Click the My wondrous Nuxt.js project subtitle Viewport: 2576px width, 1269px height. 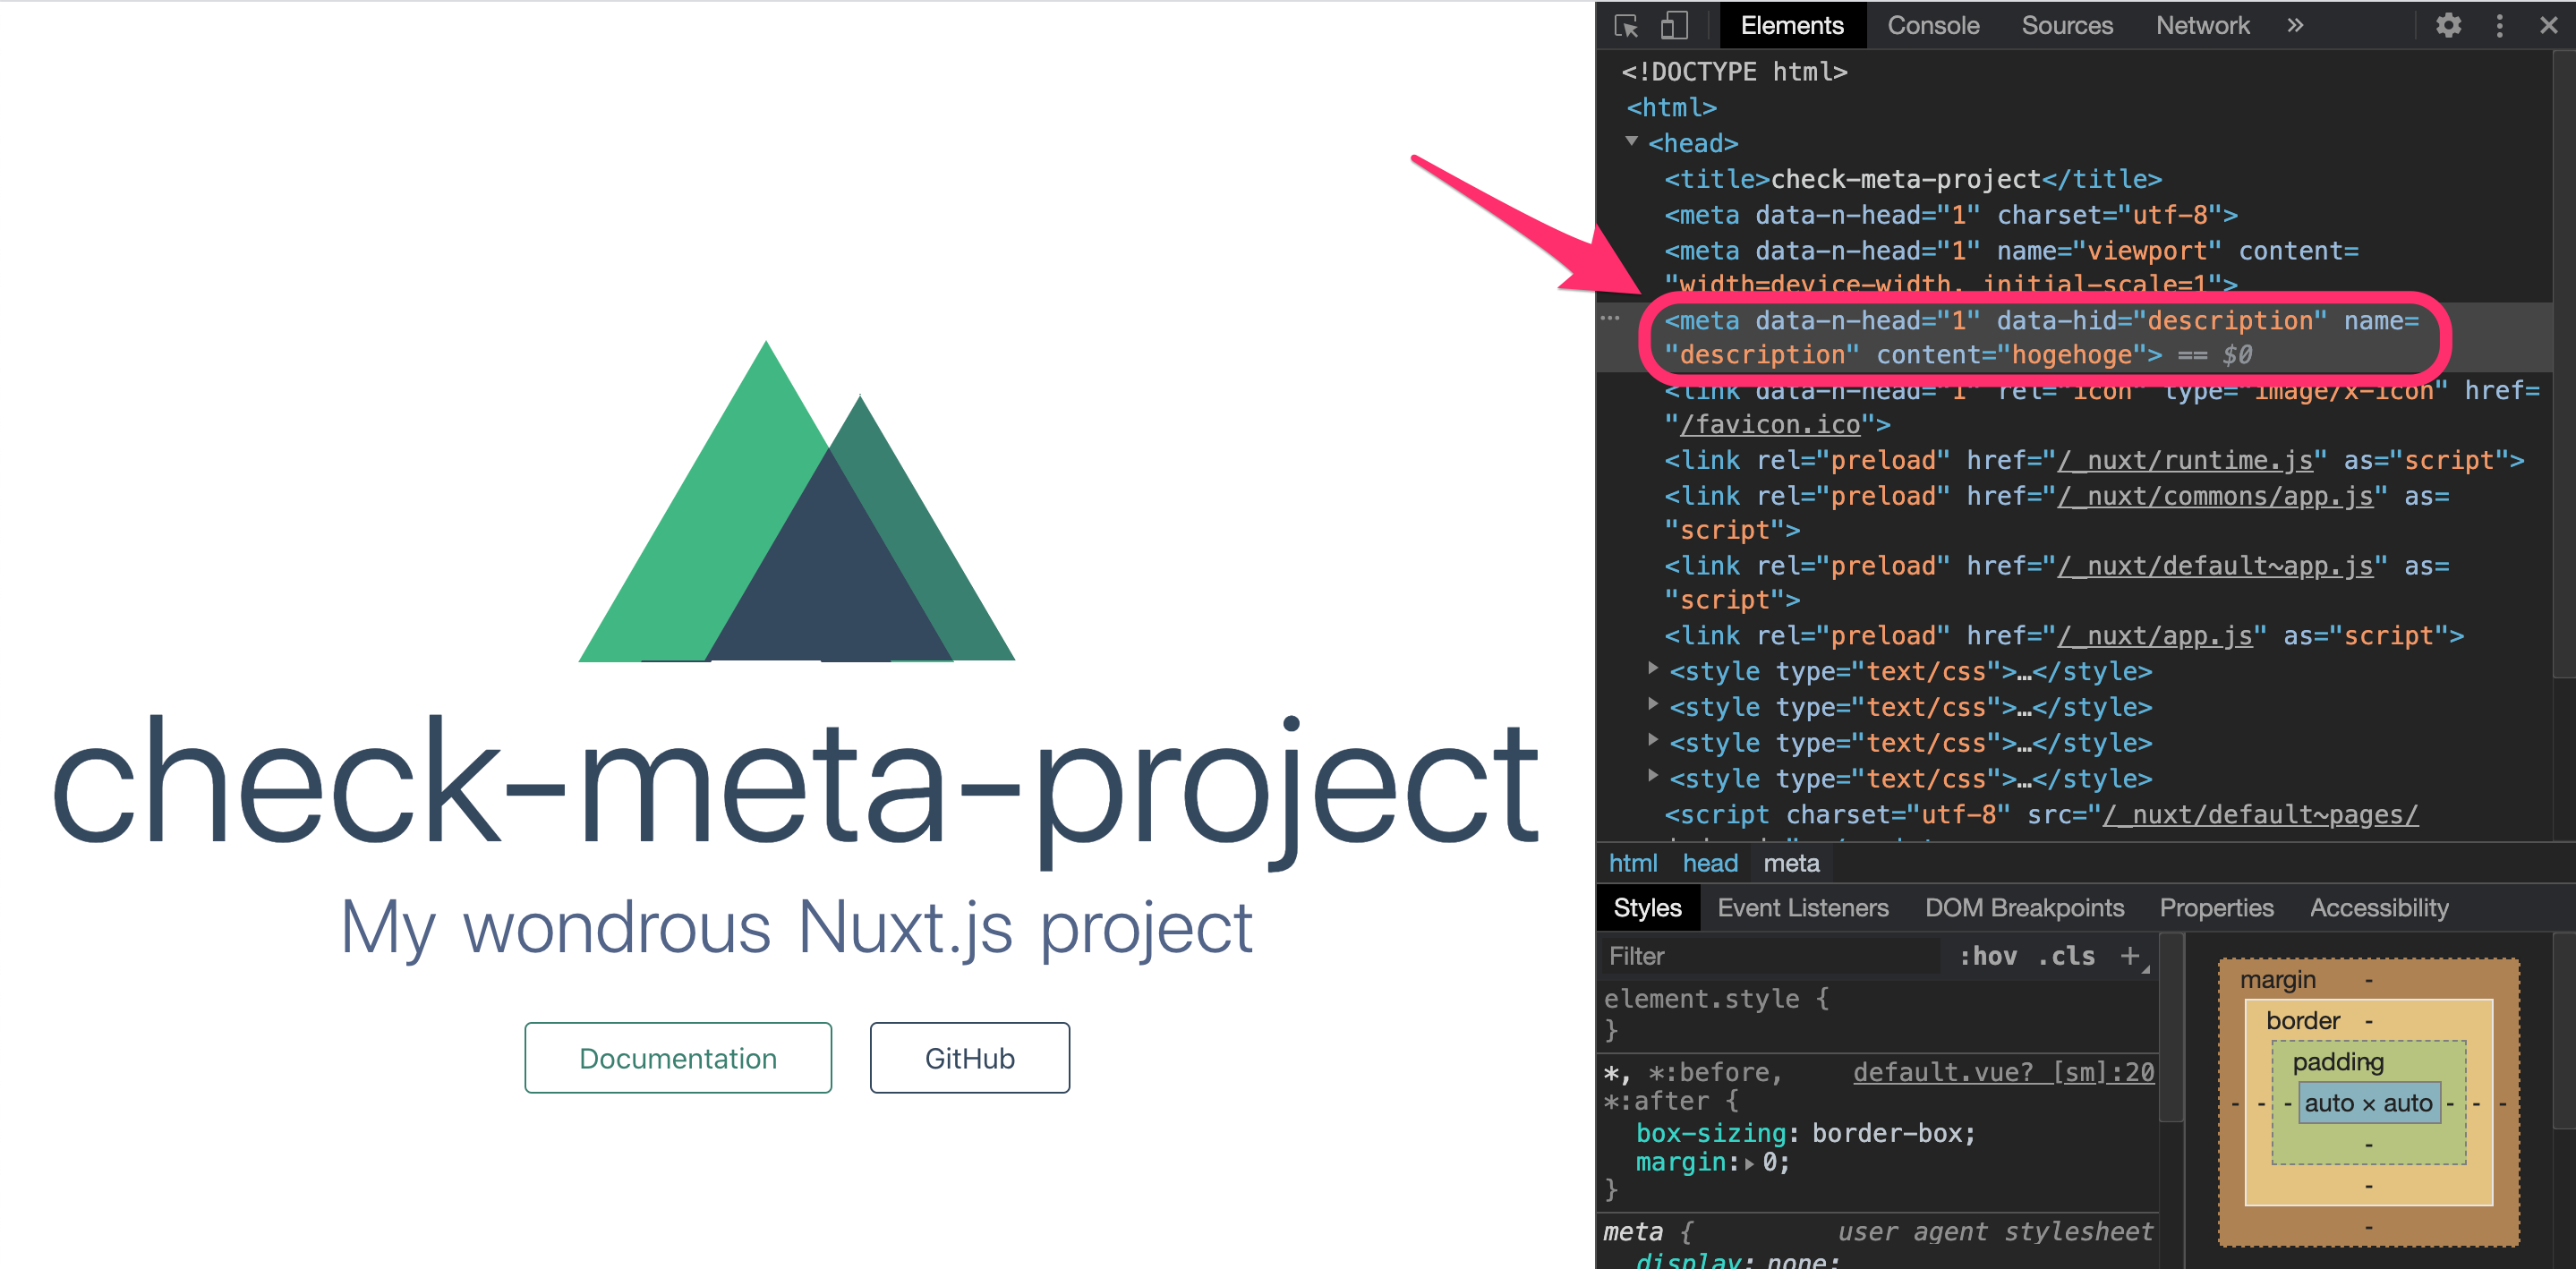pyautogui.click(x=796, y=927)
